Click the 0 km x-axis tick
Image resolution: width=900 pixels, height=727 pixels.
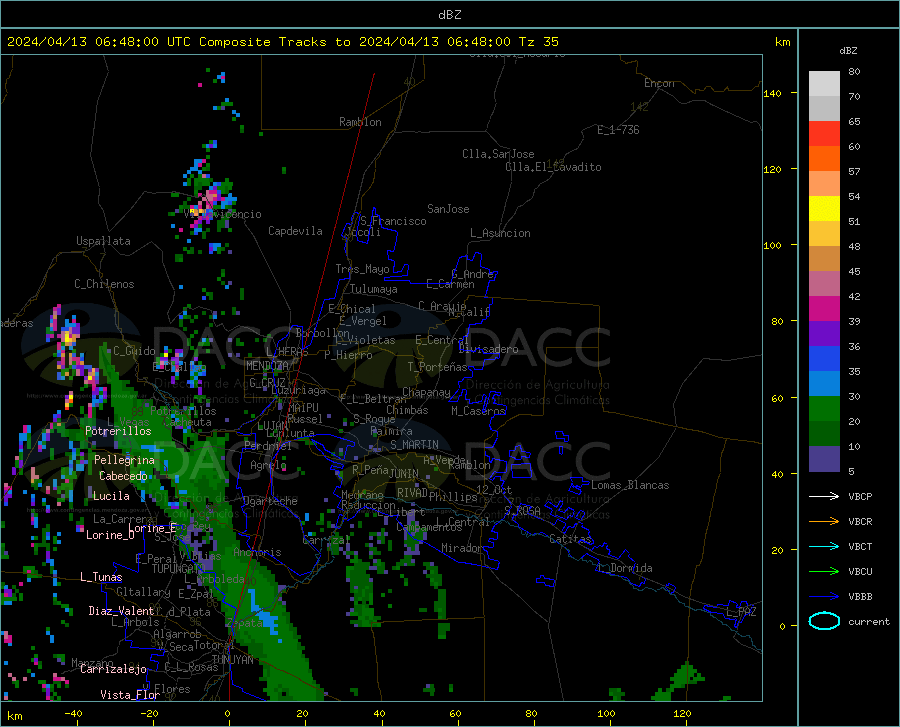(228, 713)
